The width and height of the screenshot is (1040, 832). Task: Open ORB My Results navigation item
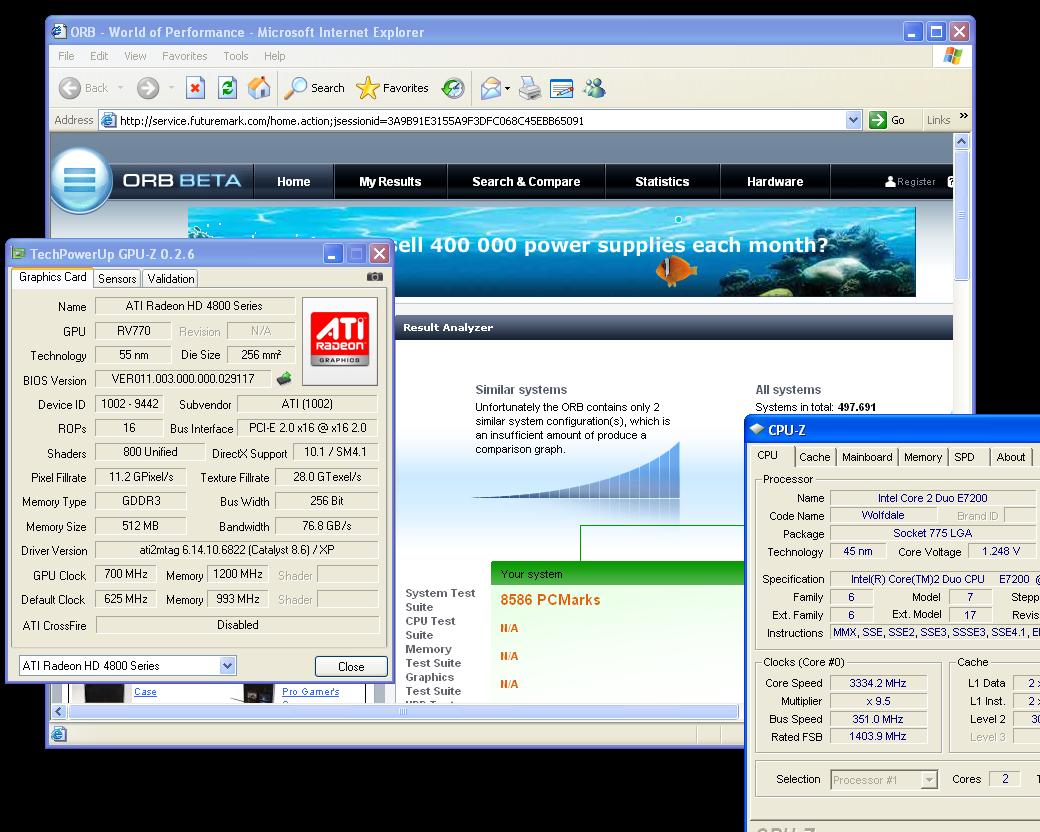point(390,181)
